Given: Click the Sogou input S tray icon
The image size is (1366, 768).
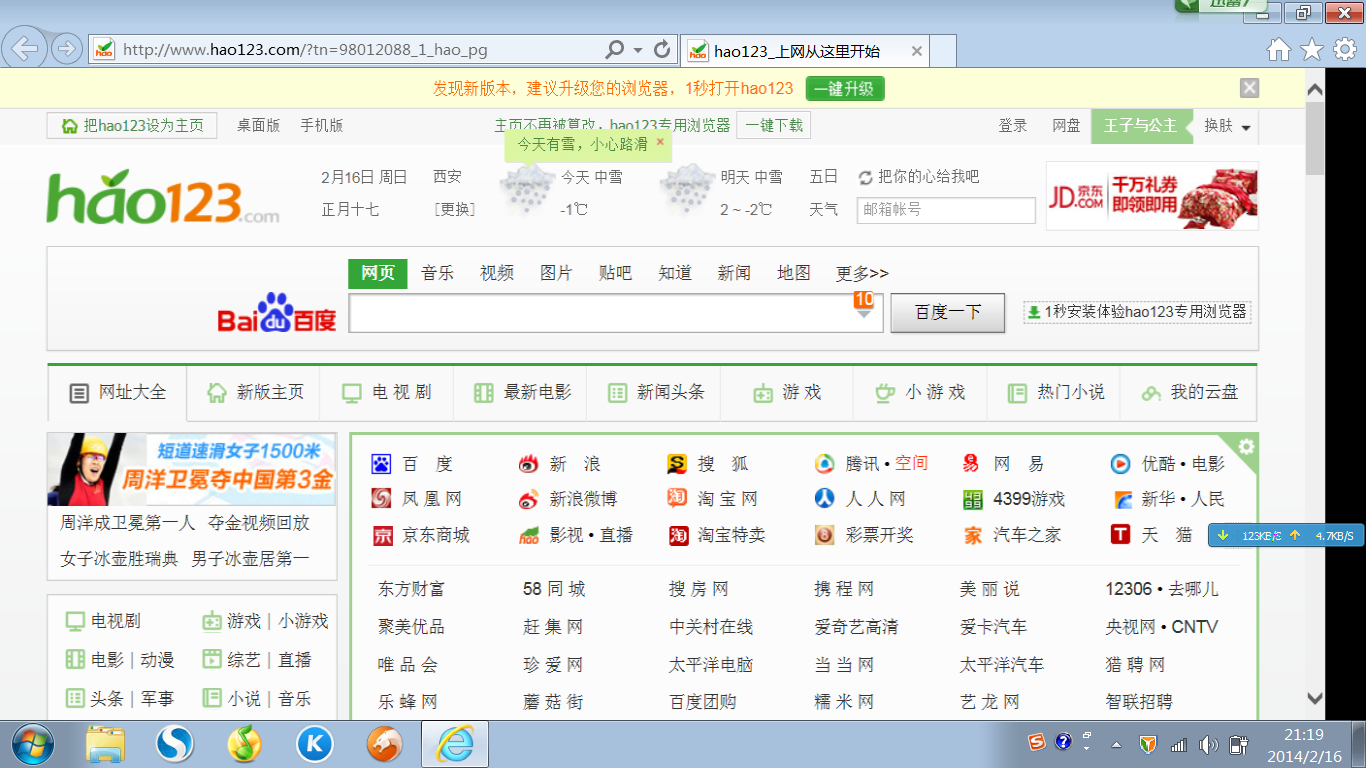Looking at the screenshot, I should 1038,742.
